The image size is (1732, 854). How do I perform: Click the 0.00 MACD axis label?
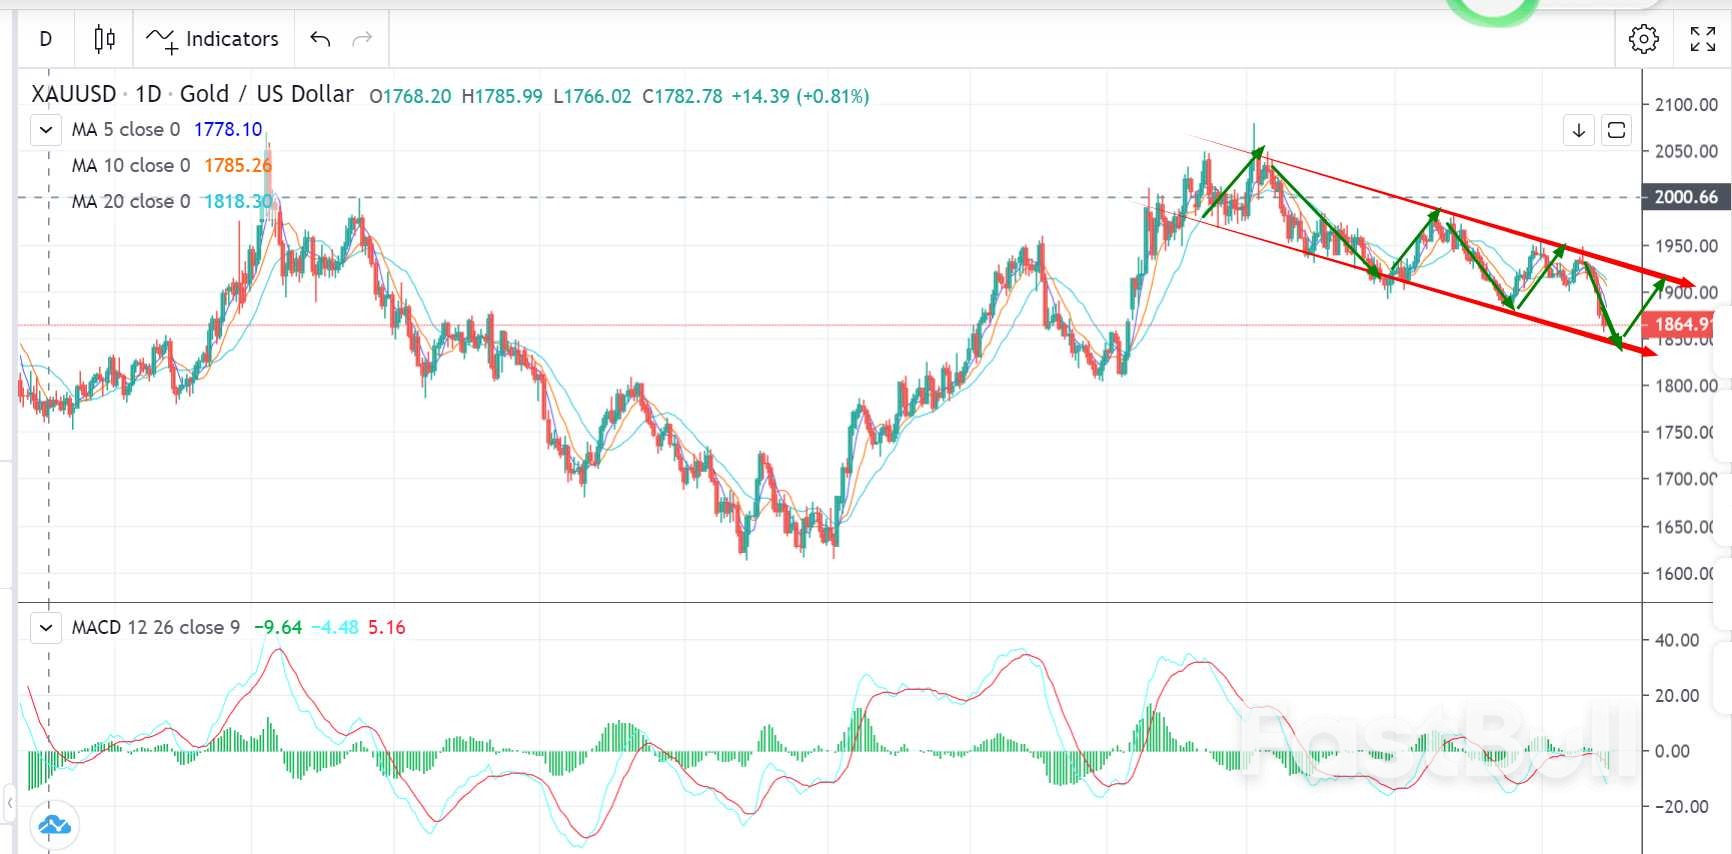[x=1672, y=751]
